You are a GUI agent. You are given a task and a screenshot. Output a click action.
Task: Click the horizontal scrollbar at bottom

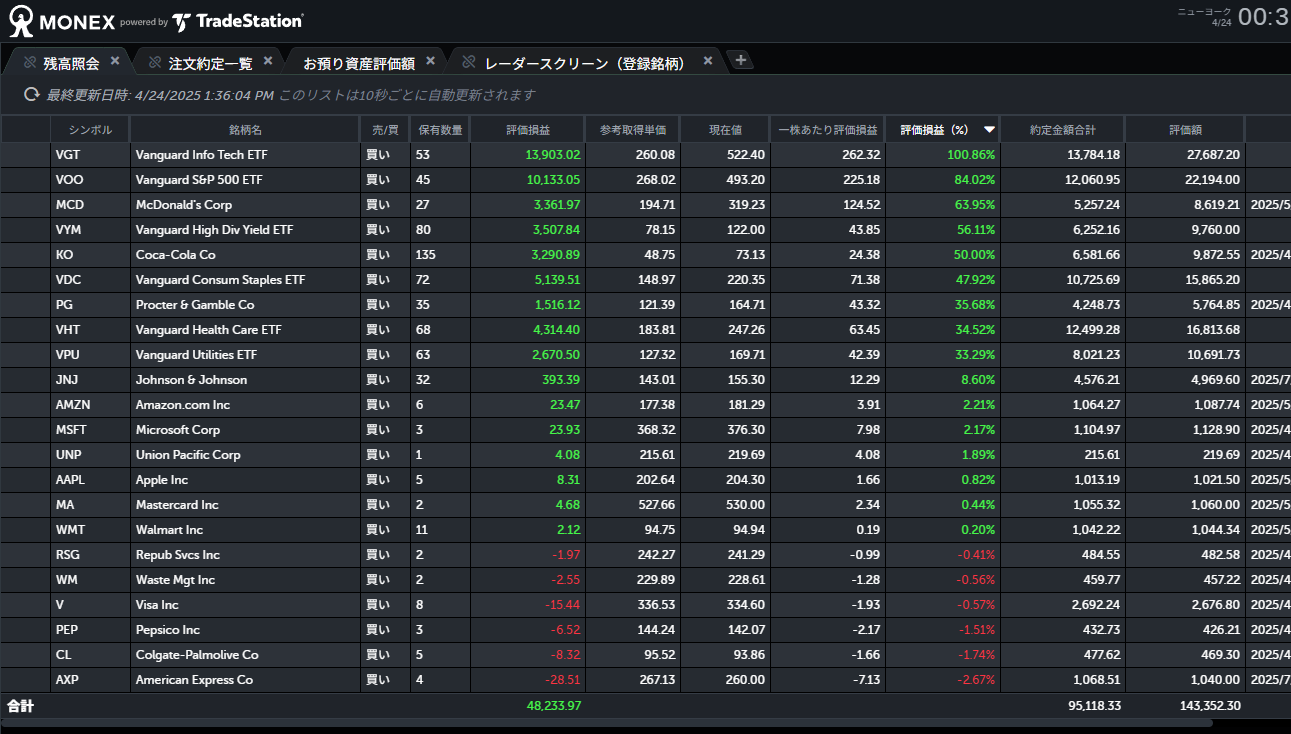[608, 723]
